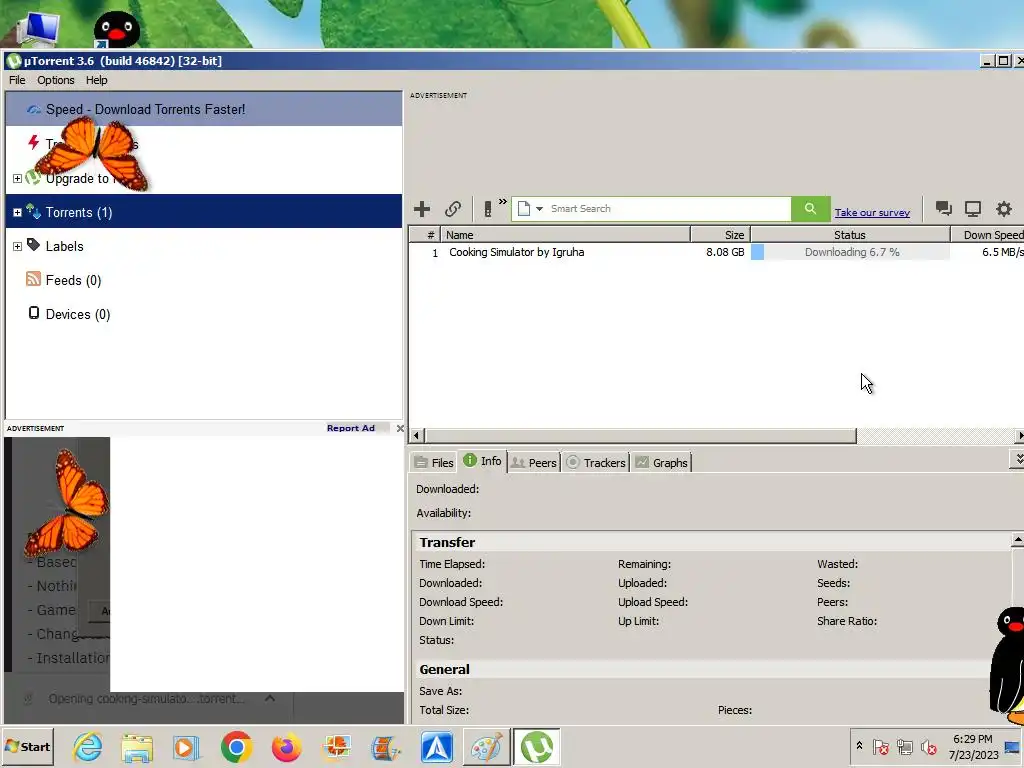The height and width of the screenshot is (768, 1024).
Task: Open Preferences via the gear icon
Action: pyautogui.click(x=1004, y=209)
